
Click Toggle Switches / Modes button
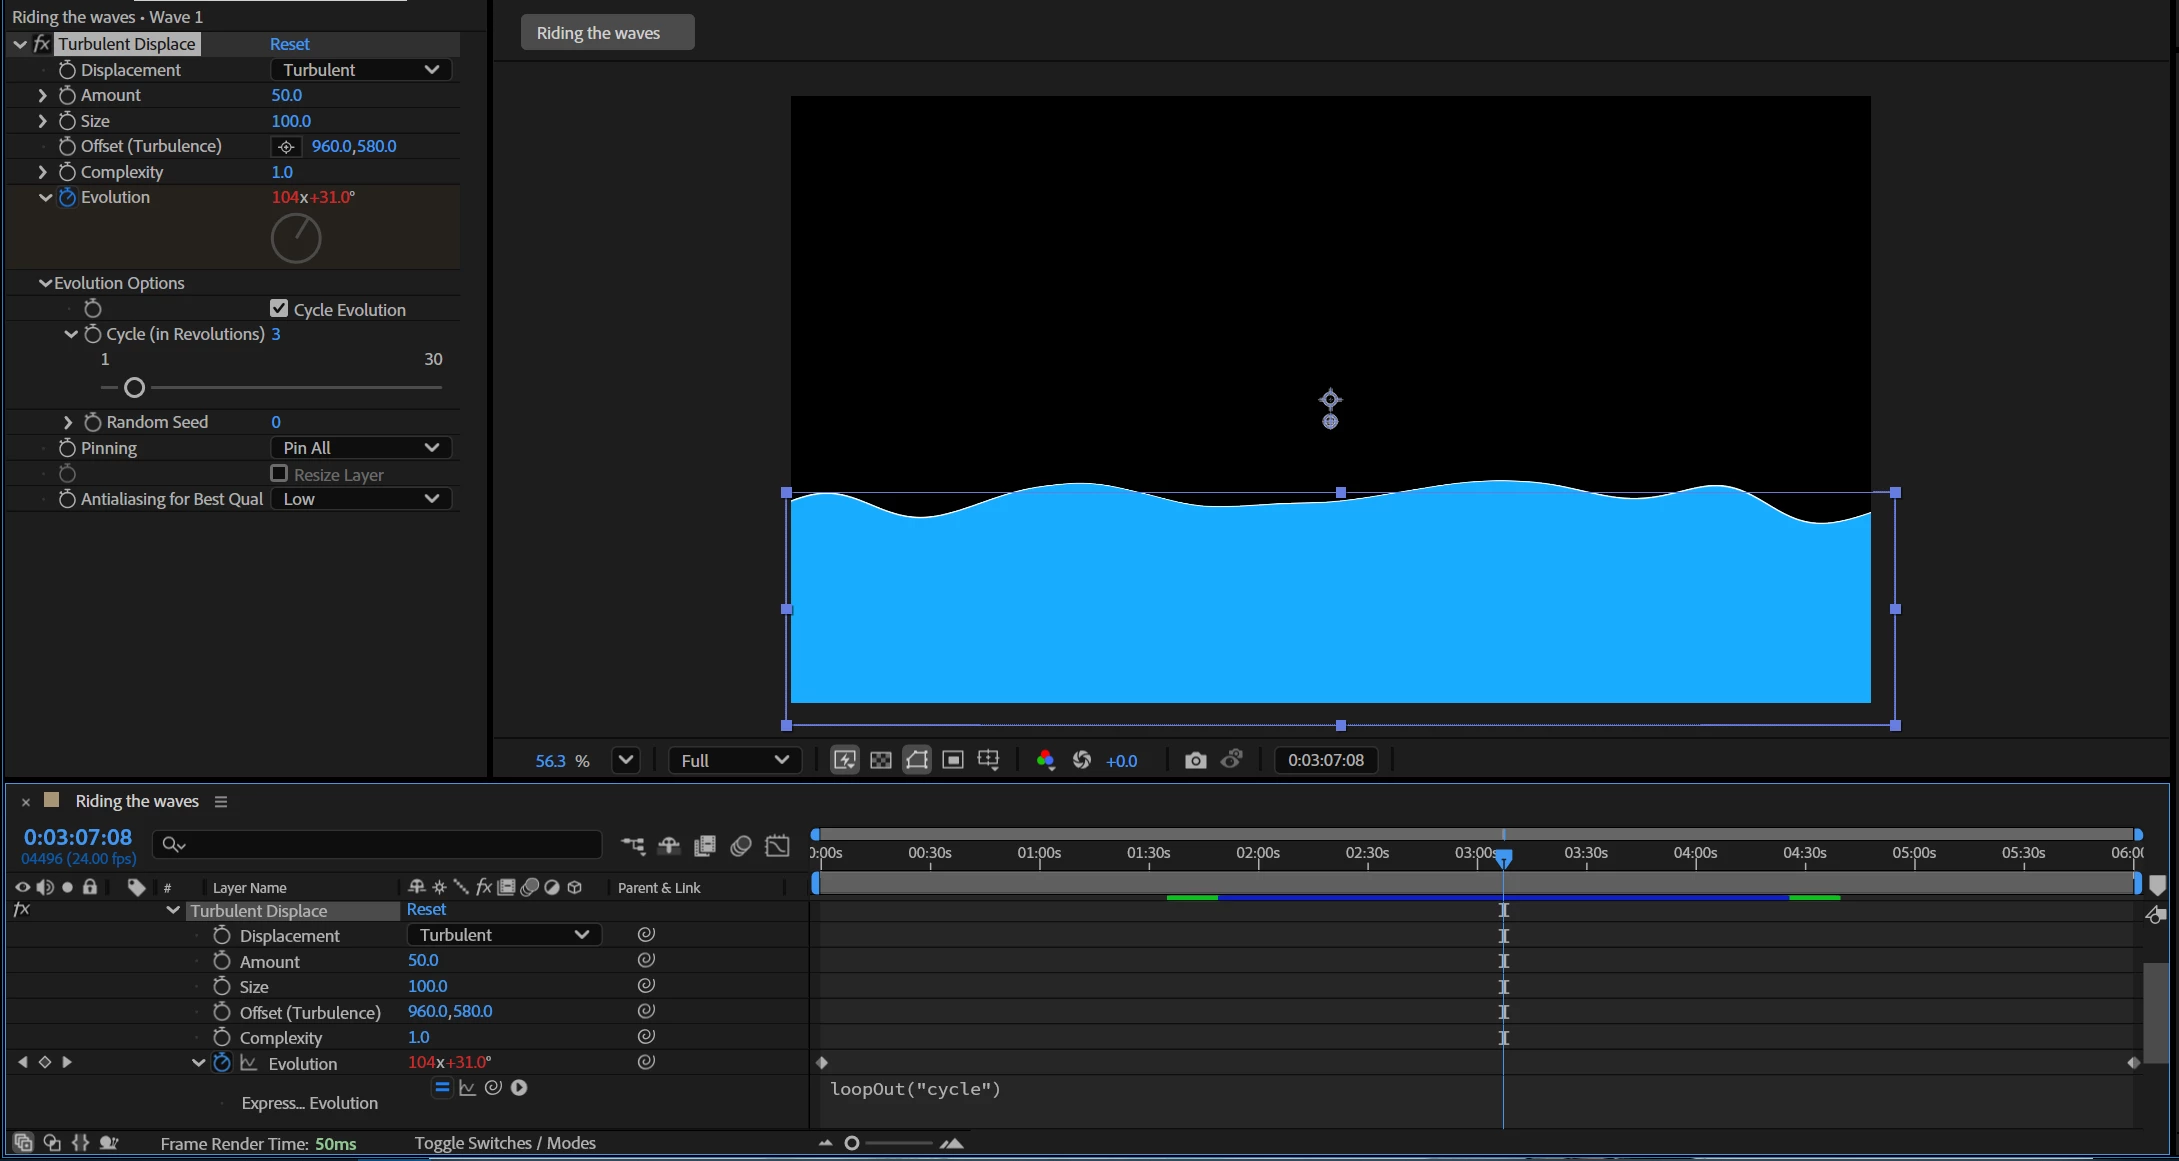pos(505,1143)
